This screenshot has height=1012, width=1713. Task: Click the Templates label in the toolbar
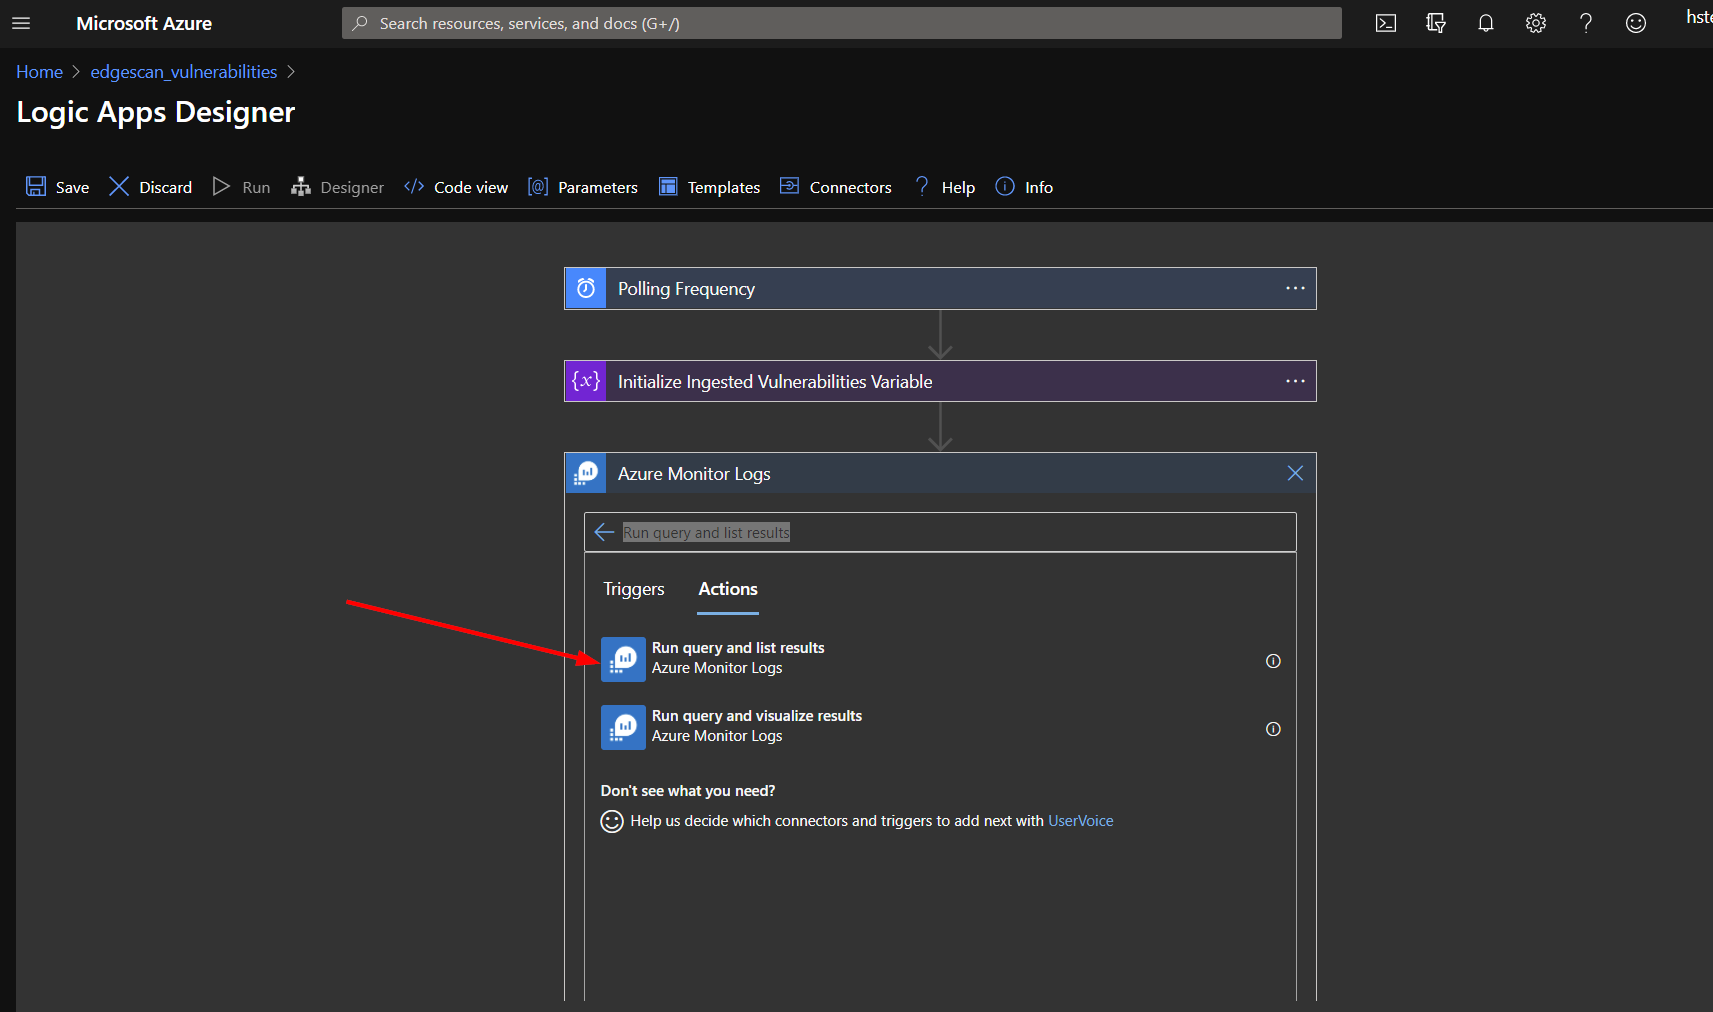724,187
